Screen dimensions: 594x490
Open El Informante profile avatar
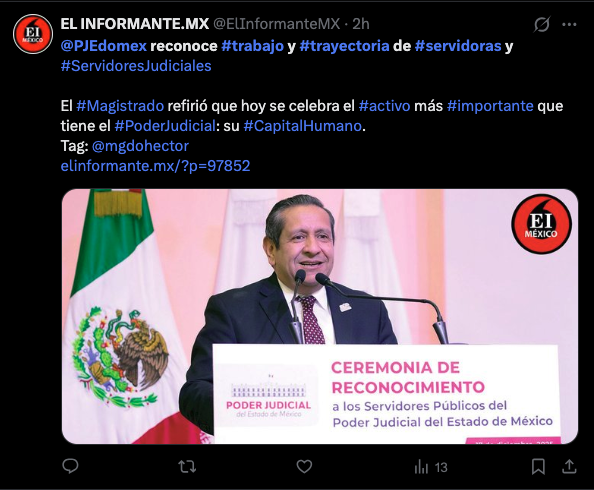coord(33,34)
